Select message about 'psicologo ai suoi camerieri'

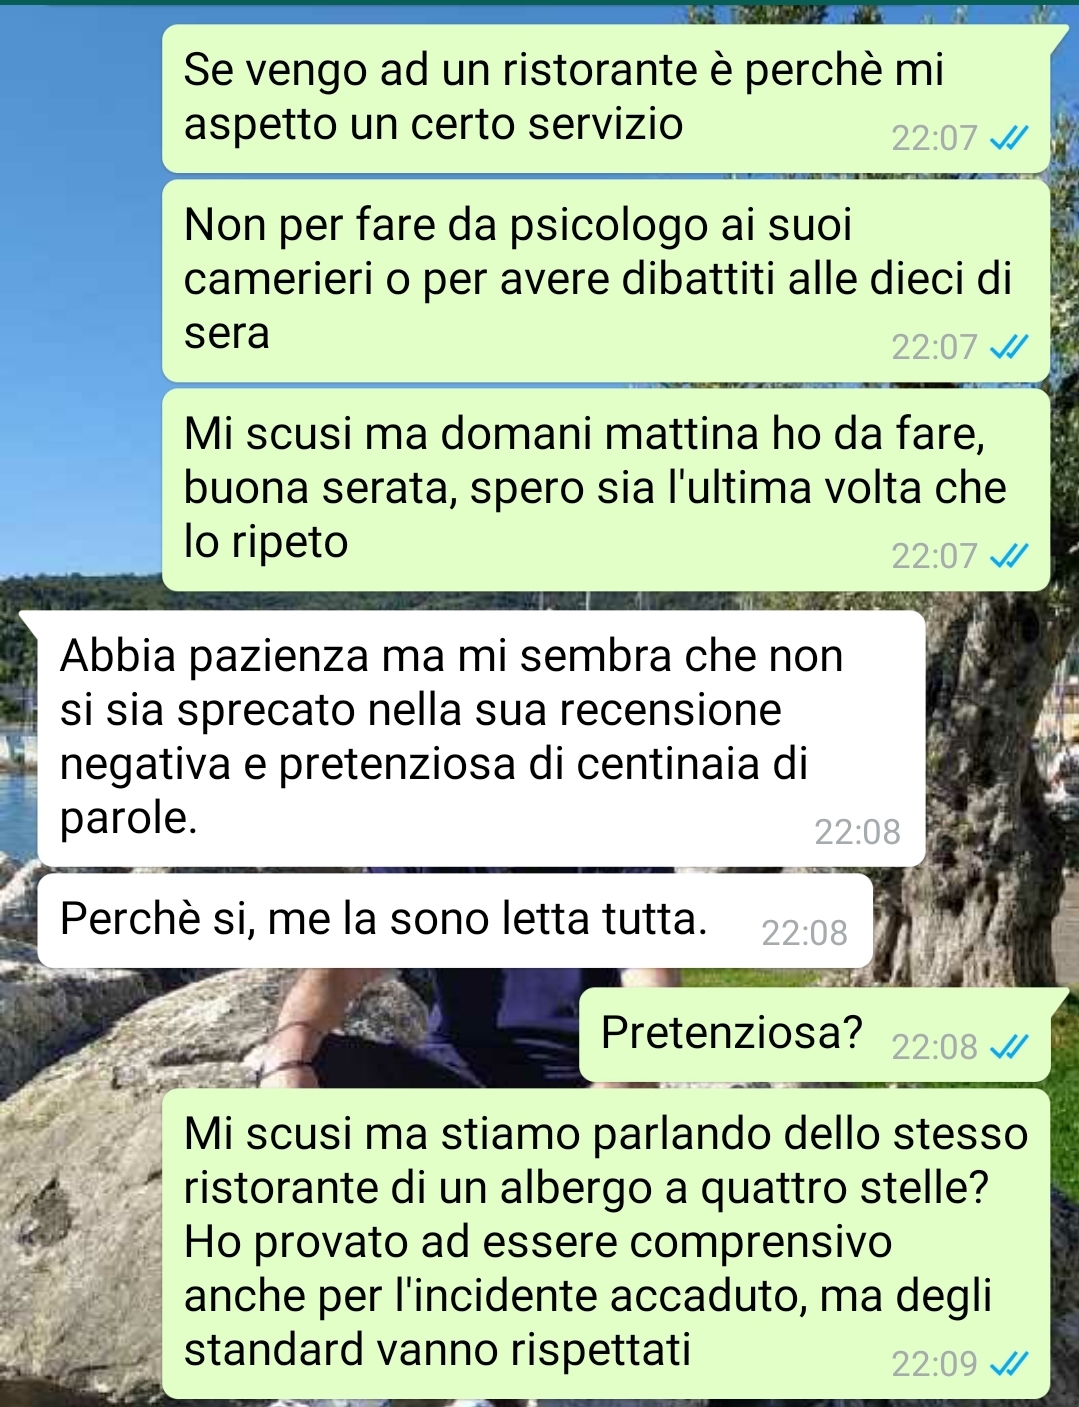tap(606, 281)
